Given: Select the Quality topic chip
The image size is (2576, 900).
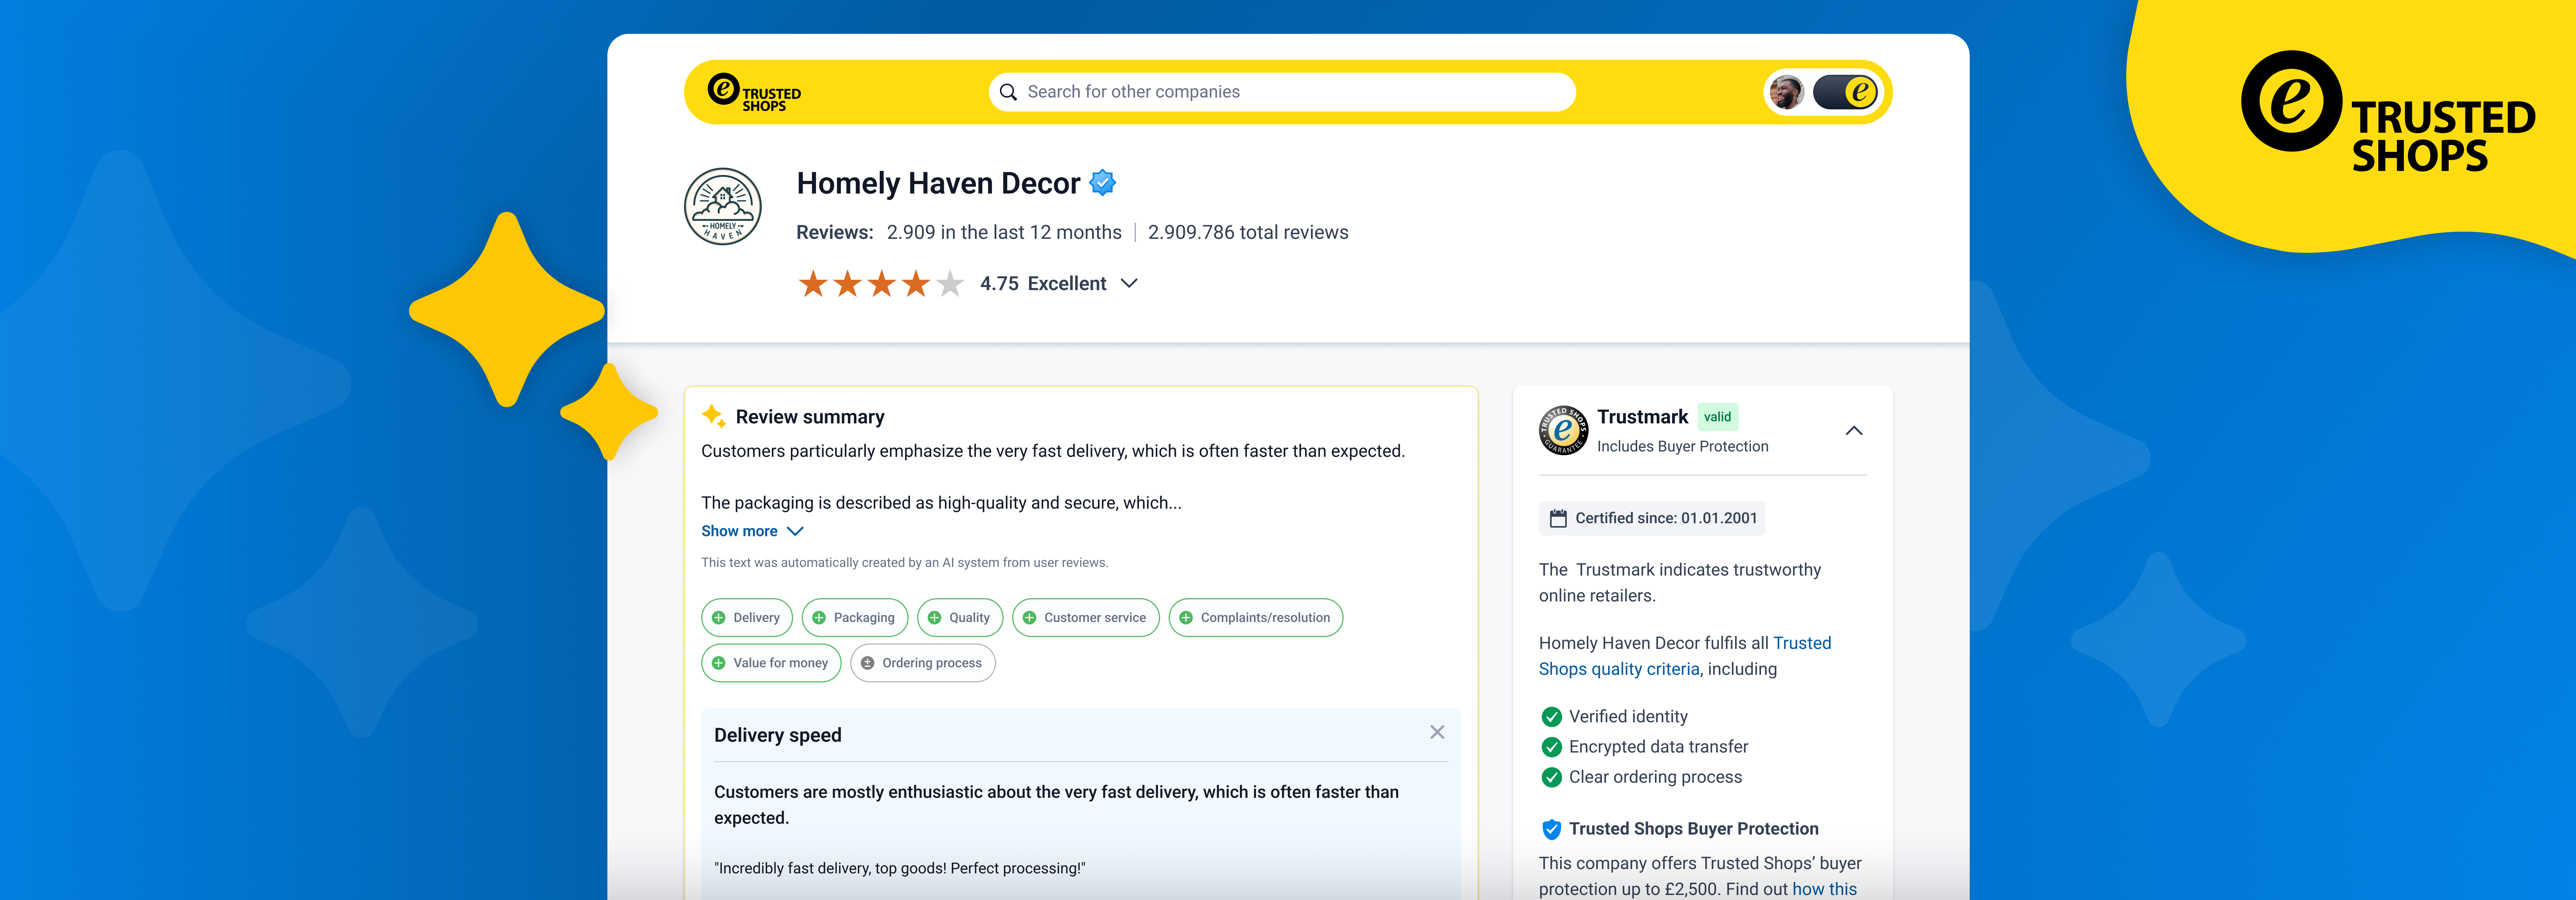Looking at the screenshot, I should [960, 618].
